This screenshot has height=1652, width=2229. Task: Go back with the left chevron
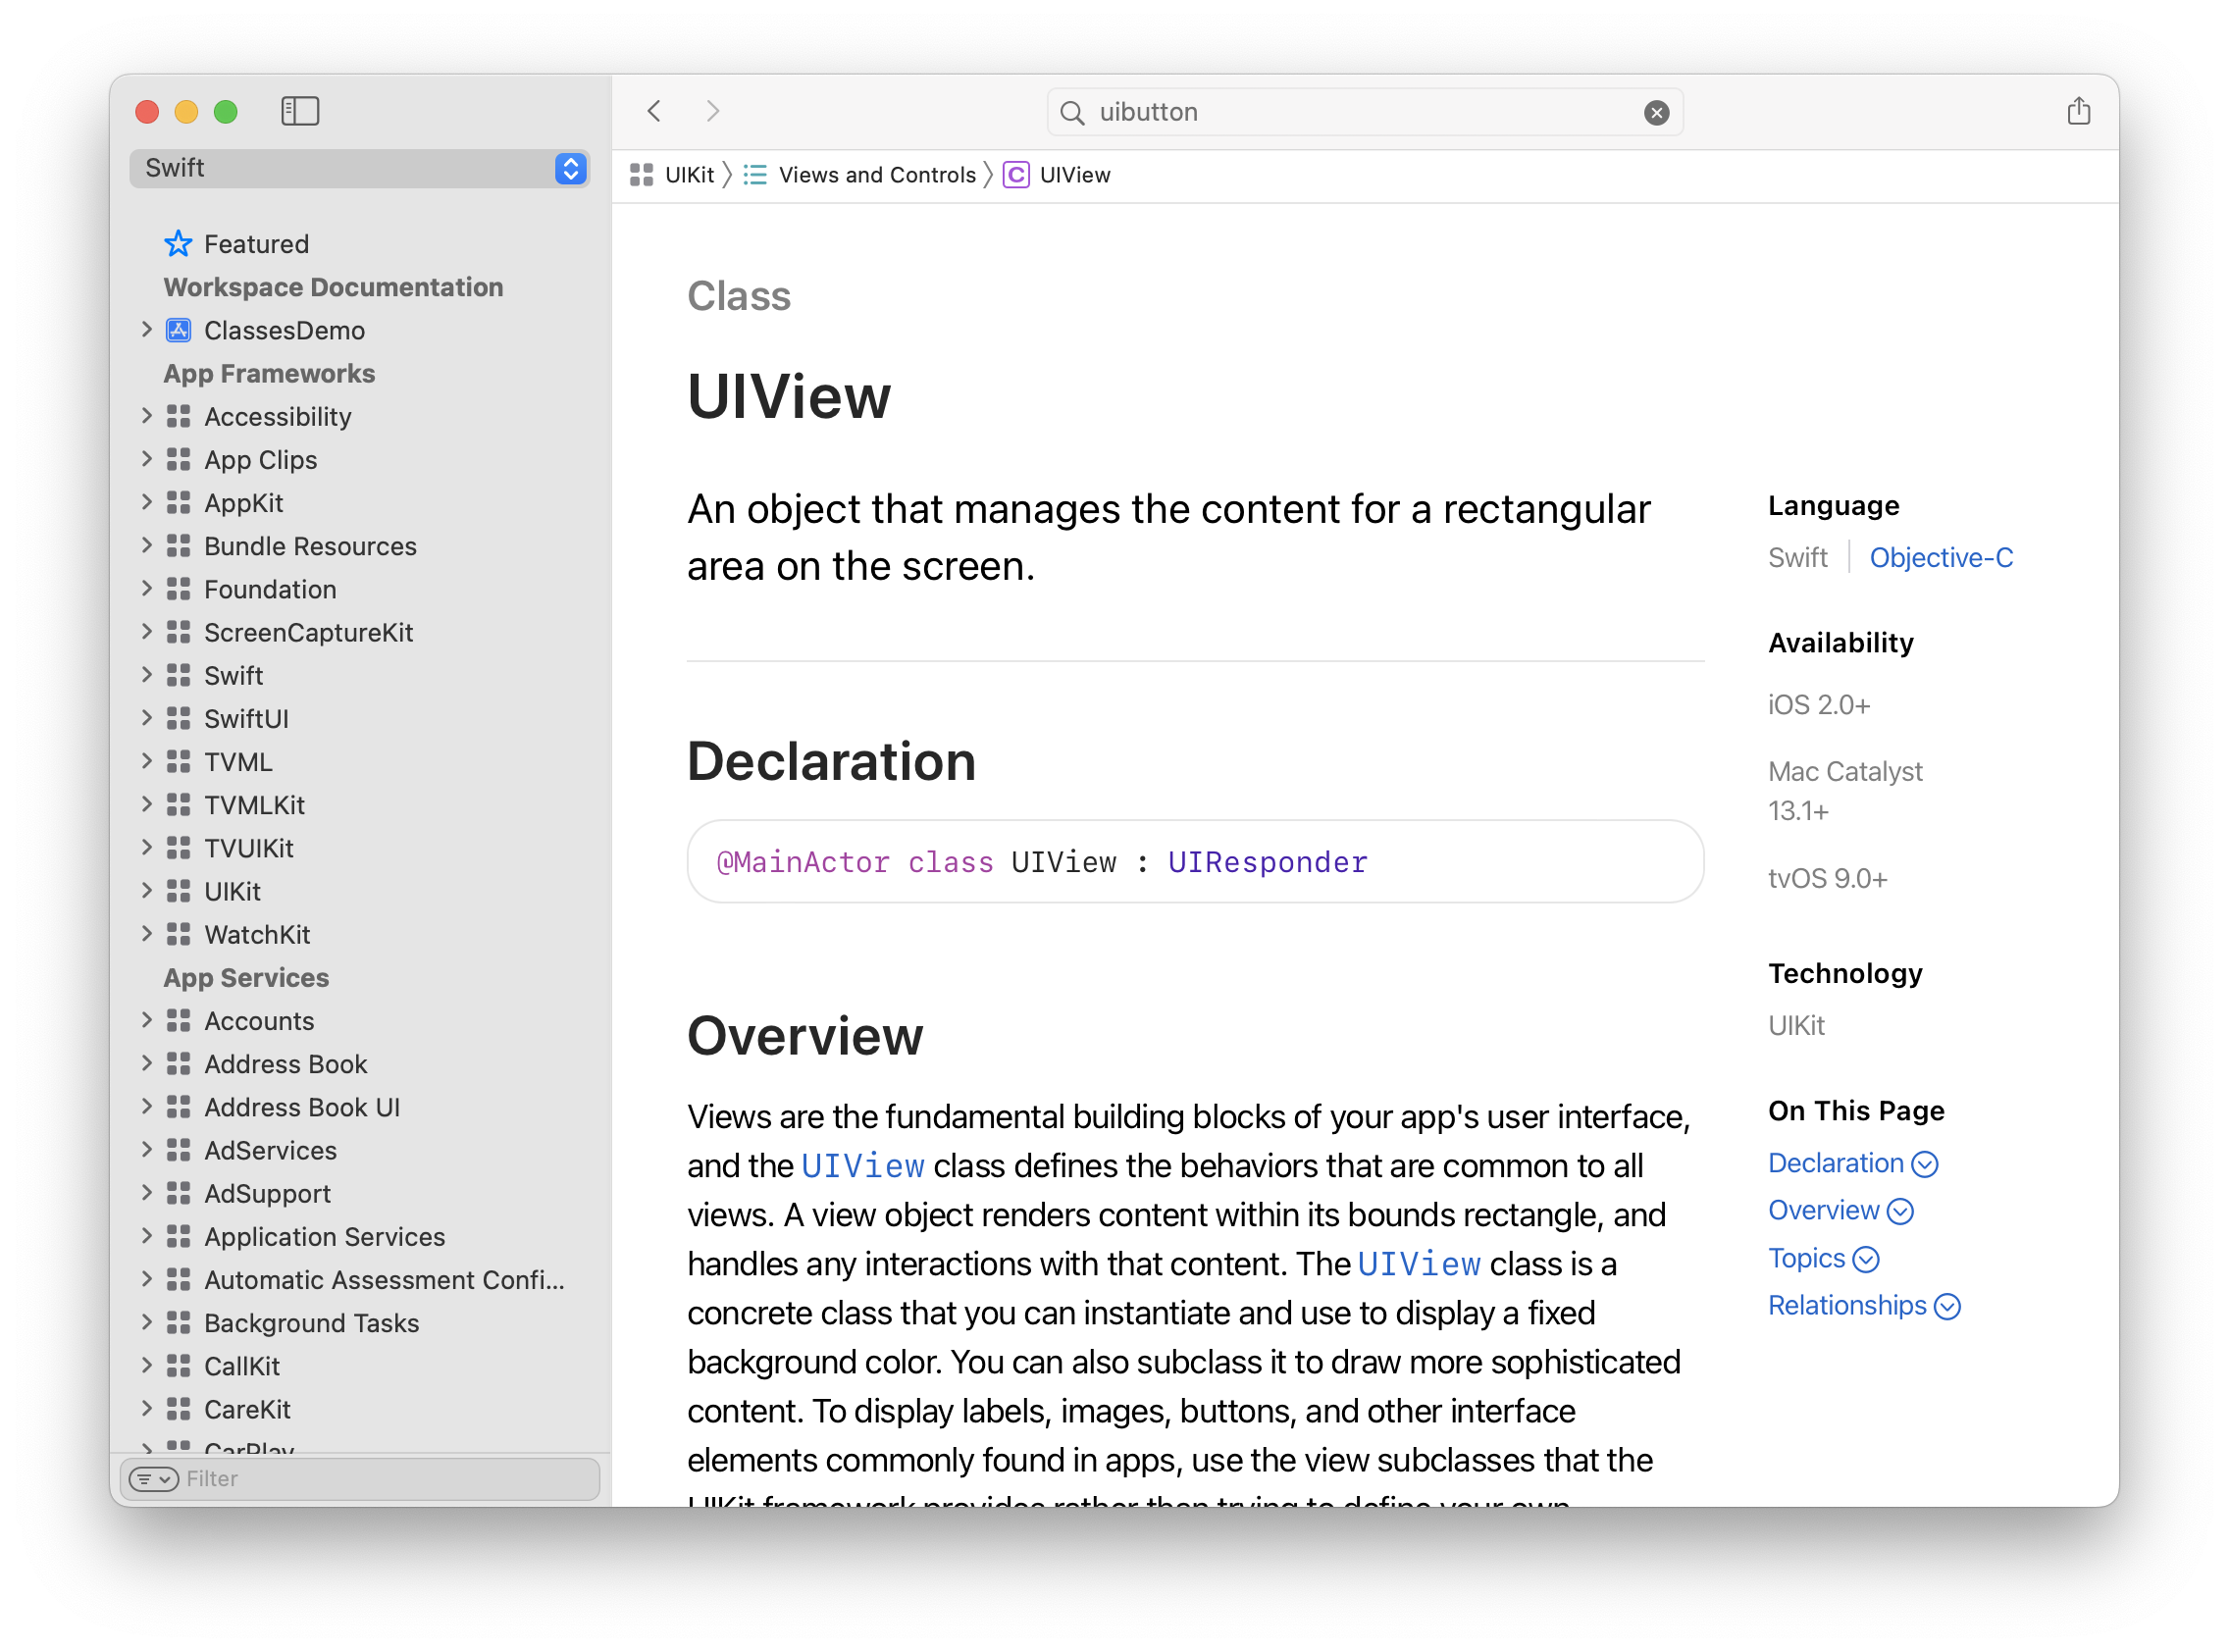pos(654,111)
